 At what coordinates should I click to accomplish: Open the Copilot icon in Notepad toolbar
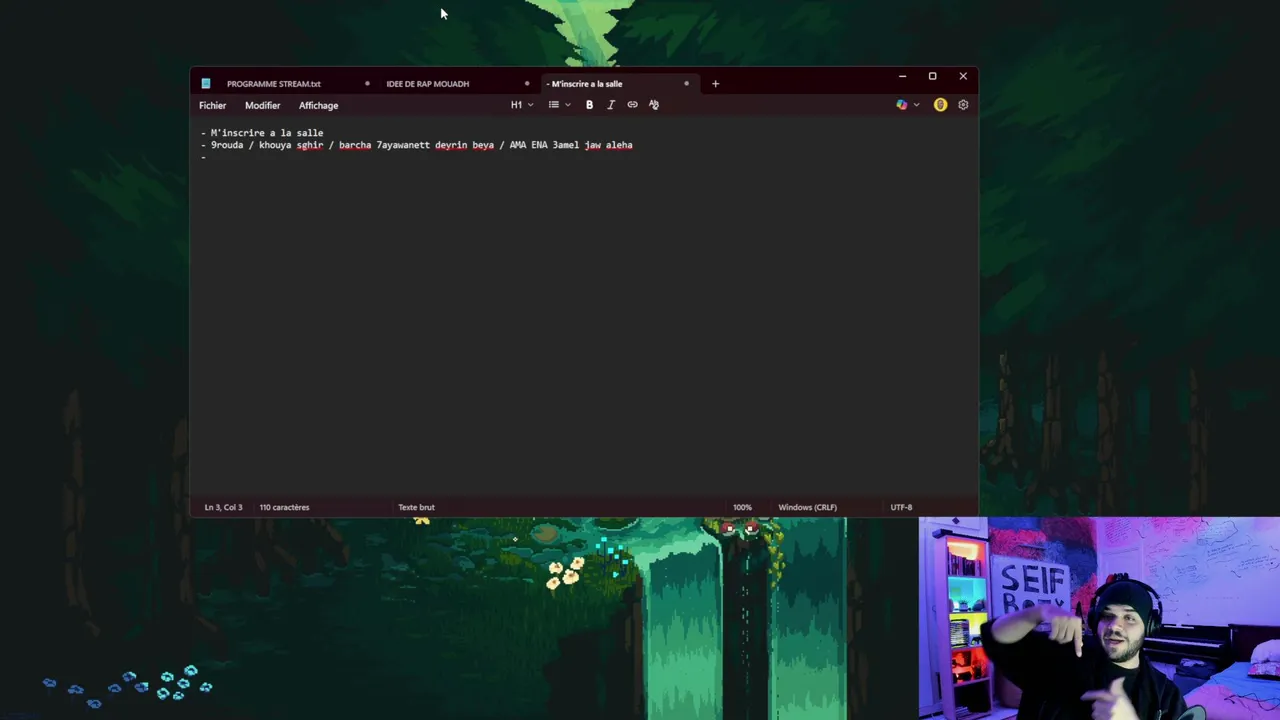901,105
